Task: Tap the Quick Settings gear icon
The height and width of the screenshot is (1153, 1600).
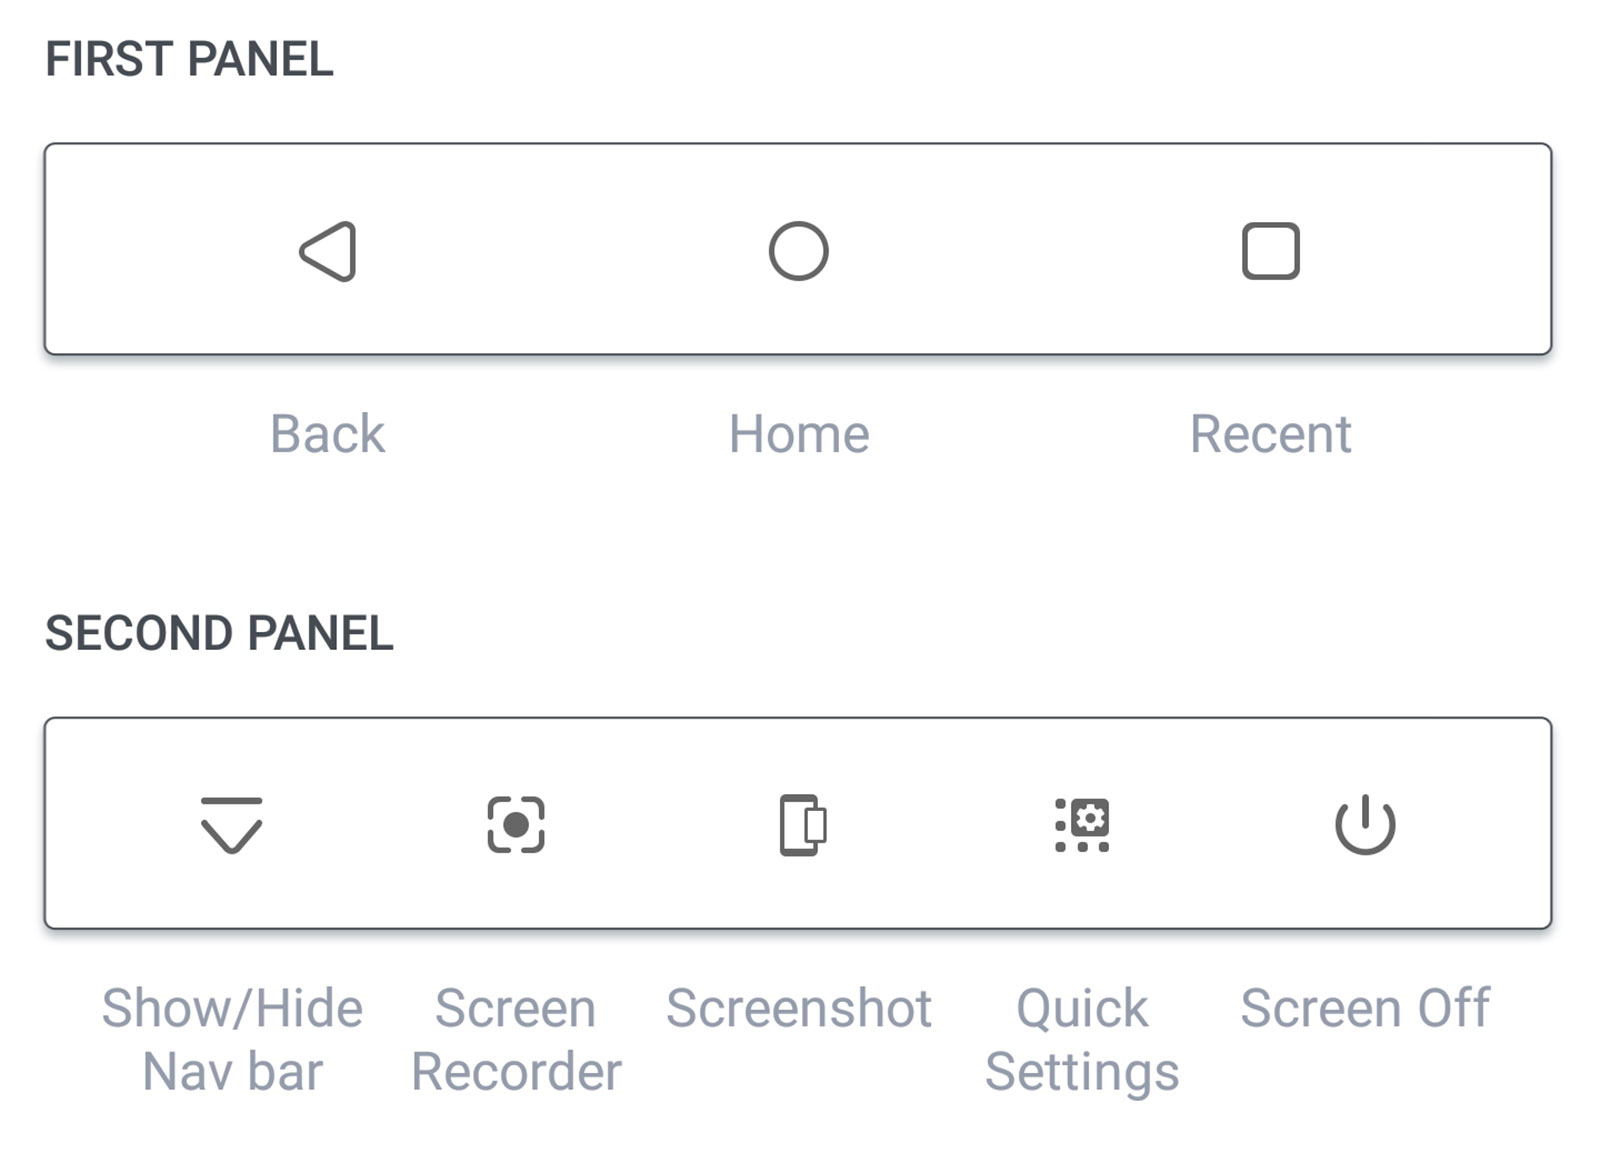Action: tap(1082, 825)
